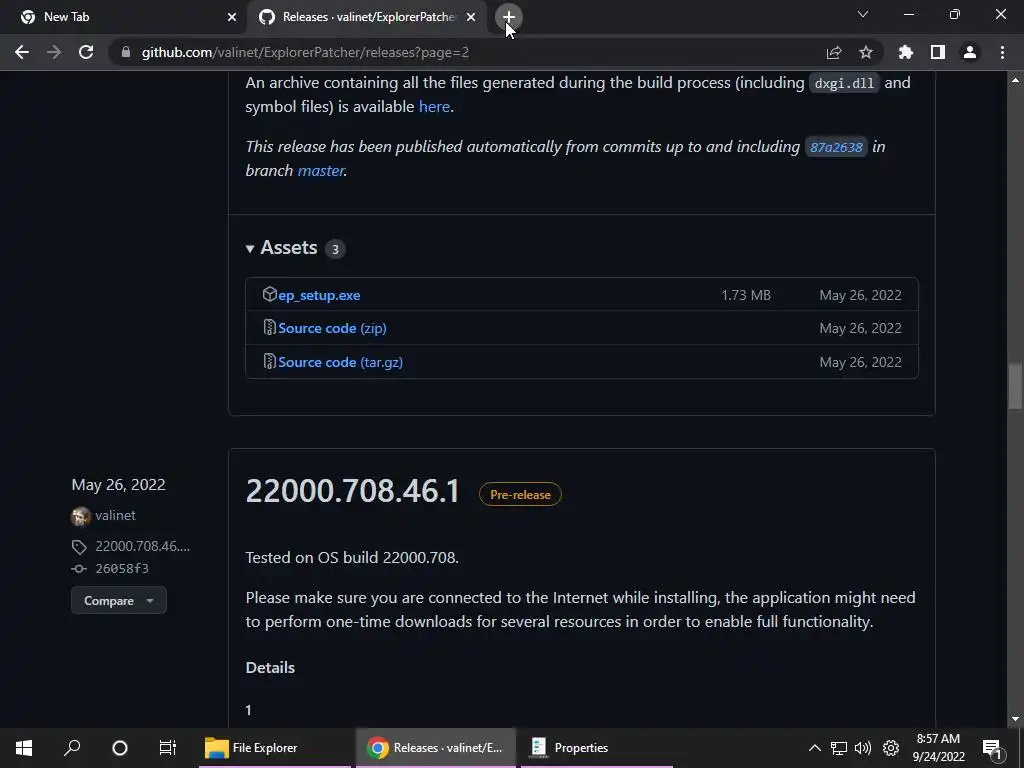1024x768 pixels.
Task: Open the clock showing 8:57 AM
Action: [x=938, y=748]
